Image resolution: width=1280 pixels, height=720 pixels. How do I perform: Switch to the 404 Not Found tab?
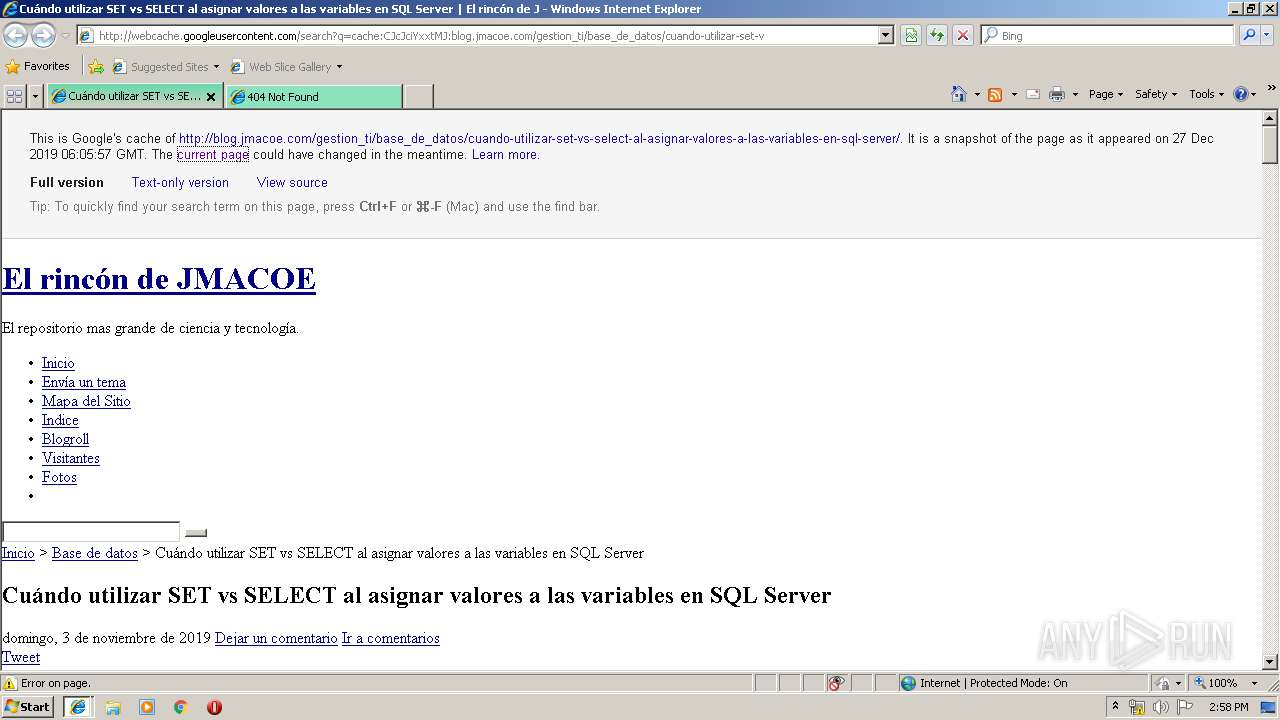[x=313, y=97]
